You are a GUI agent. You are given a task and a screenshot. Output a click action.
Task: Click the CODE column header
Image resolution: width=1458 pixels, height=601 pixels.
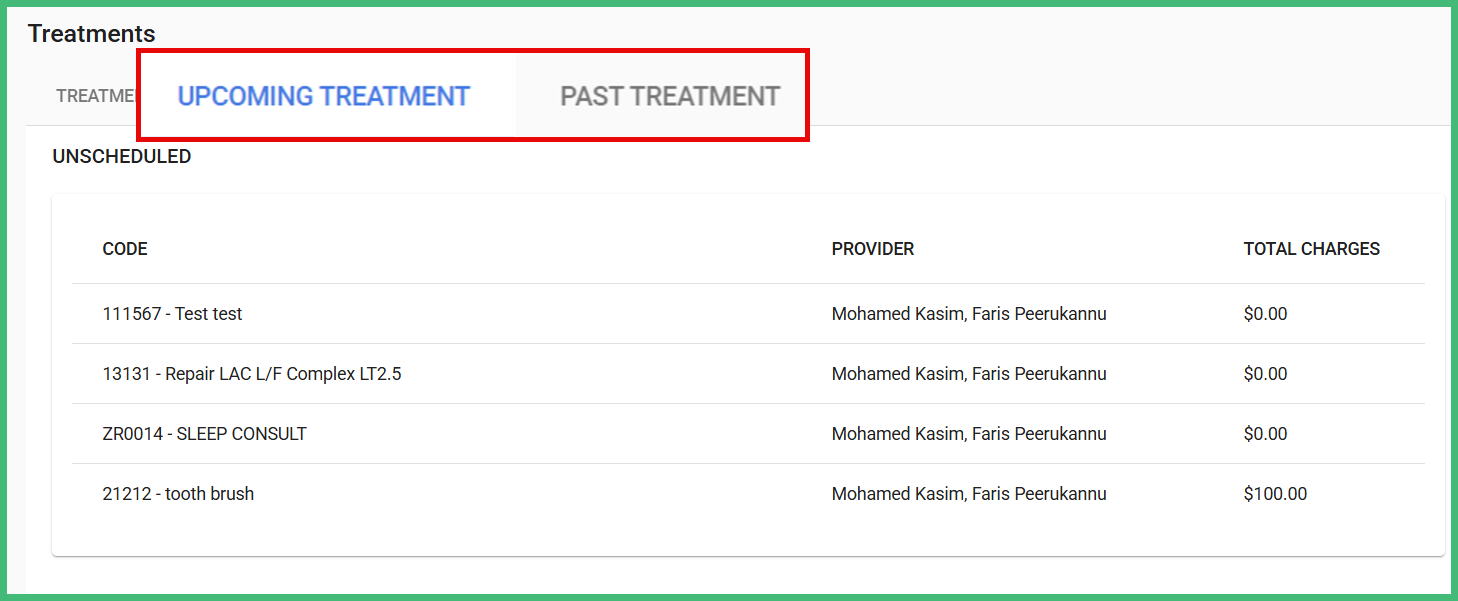(124, 248)
